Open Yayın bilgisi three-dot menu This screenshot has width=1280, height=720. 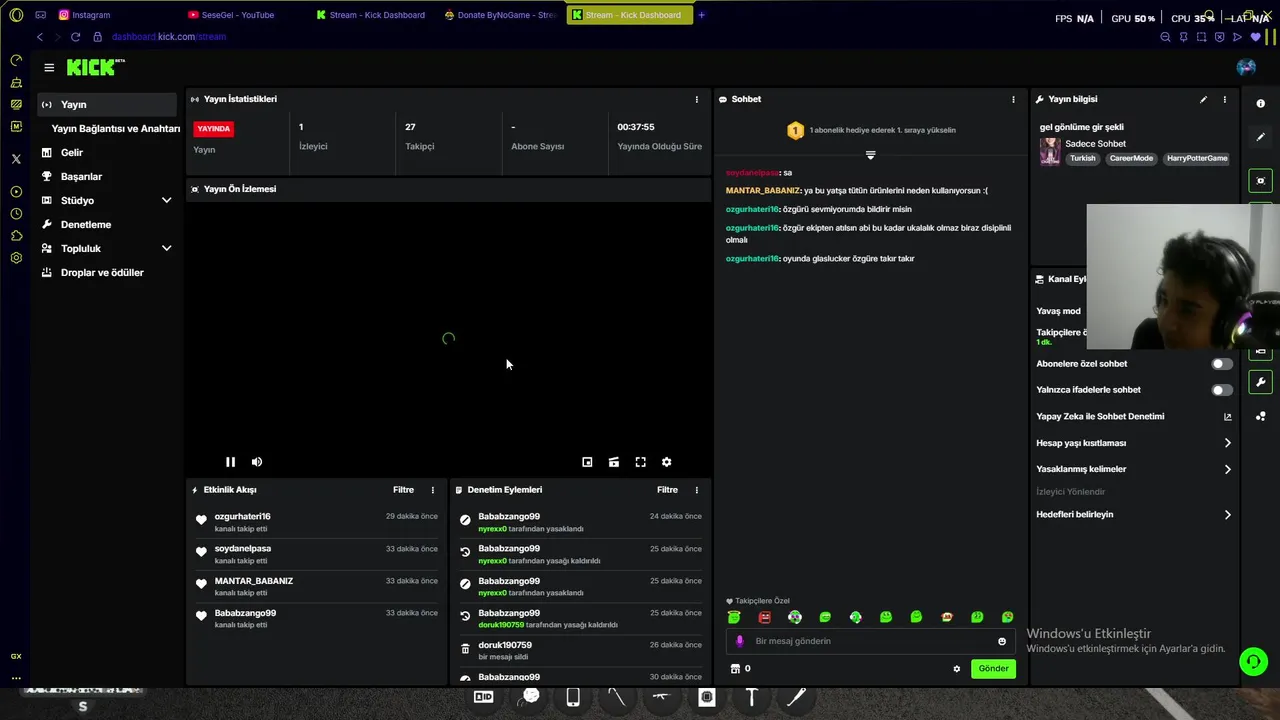pyautogui.click(x=1225, y=99)
